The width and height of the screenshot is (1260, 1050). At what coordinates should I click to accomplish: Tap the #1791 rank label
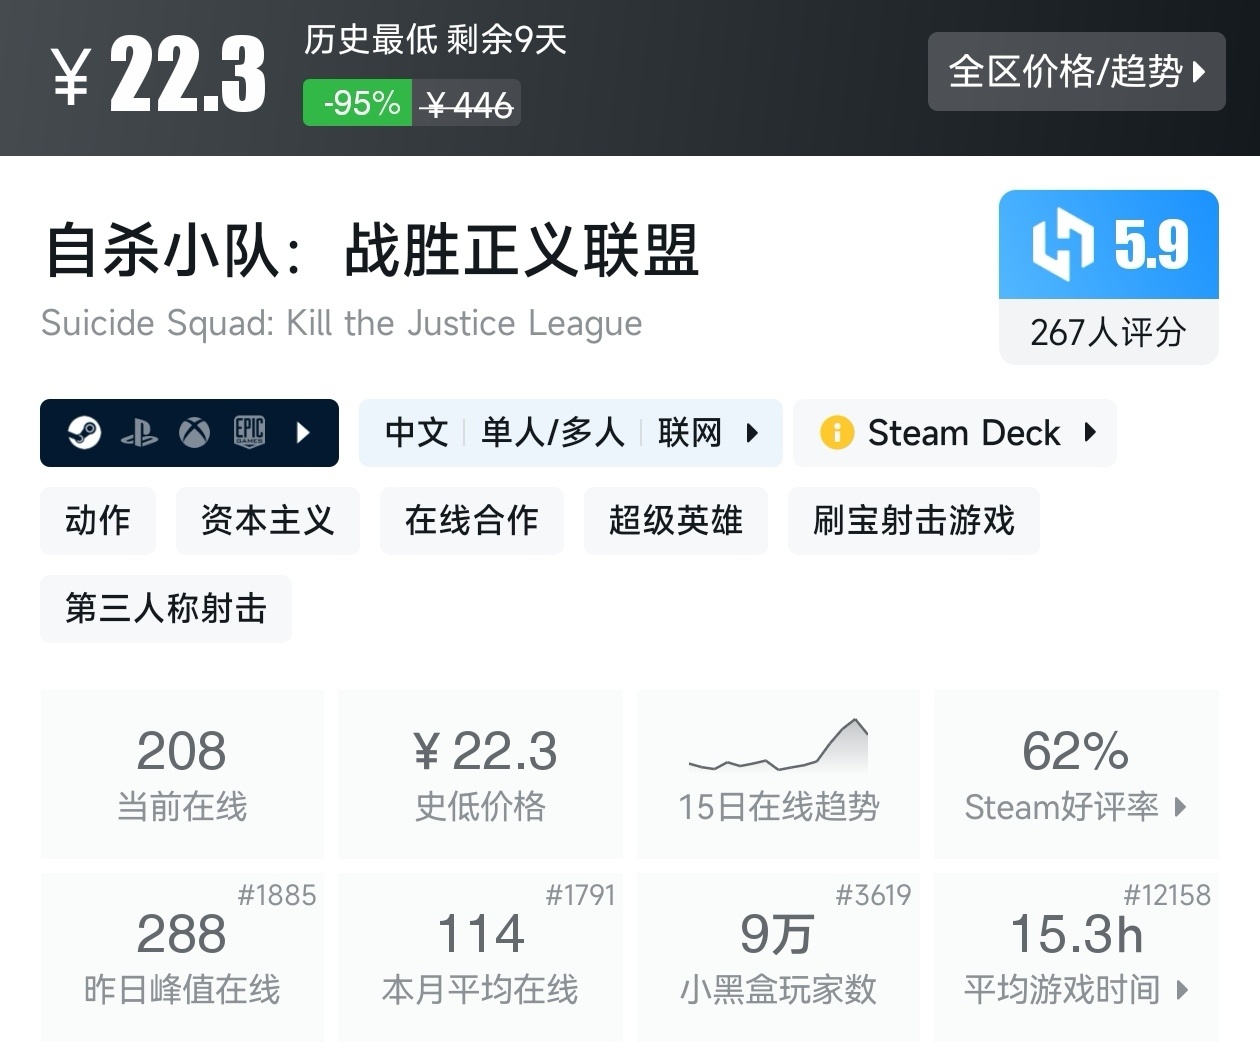580,895
